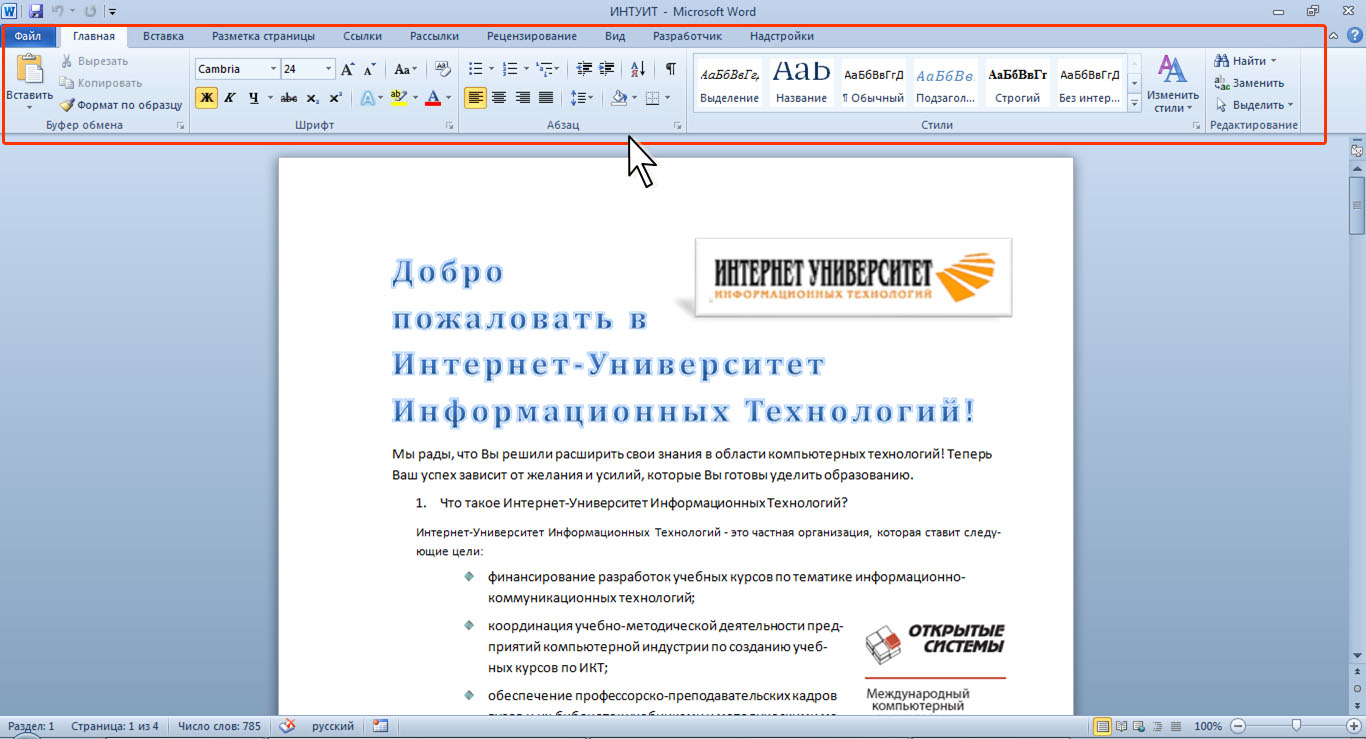Switch to the Разметка страницы tab
This screenshot has height=739, width=1366.
(x=263, y=36)
